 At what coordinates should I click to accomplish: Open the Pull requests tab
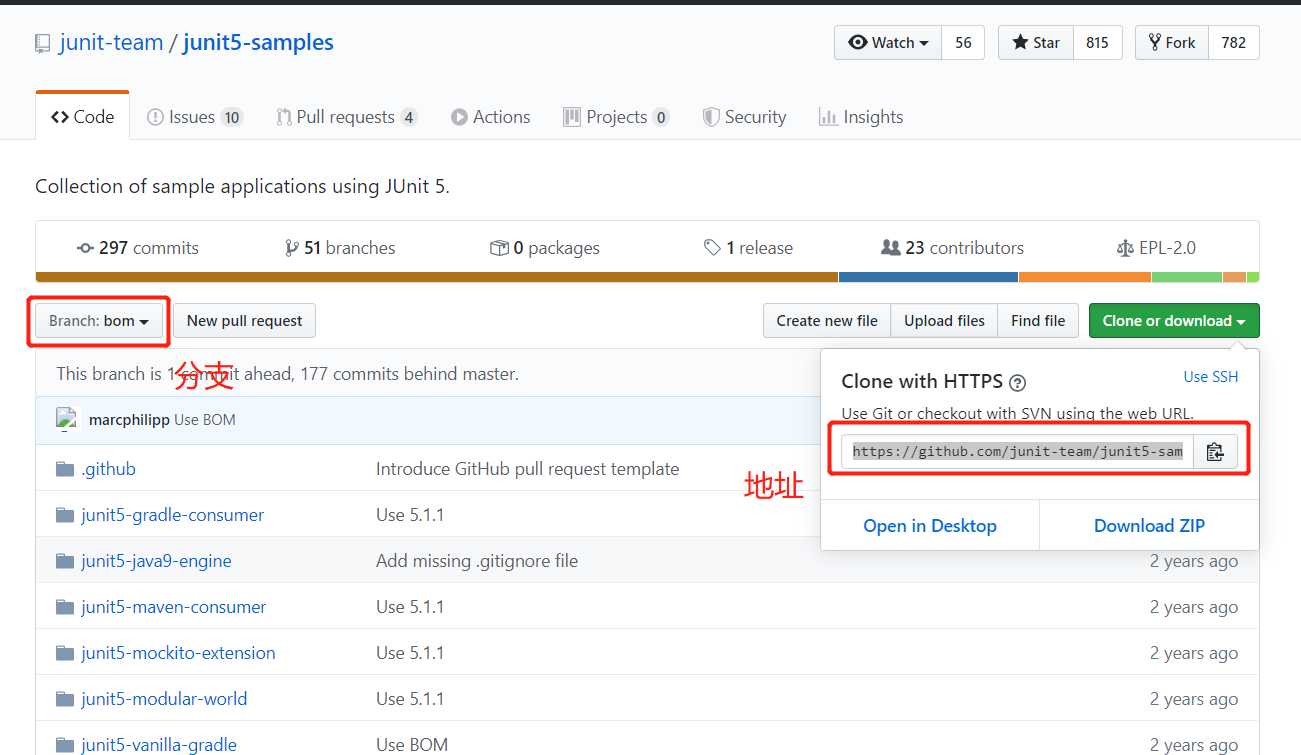pos(346,117)
